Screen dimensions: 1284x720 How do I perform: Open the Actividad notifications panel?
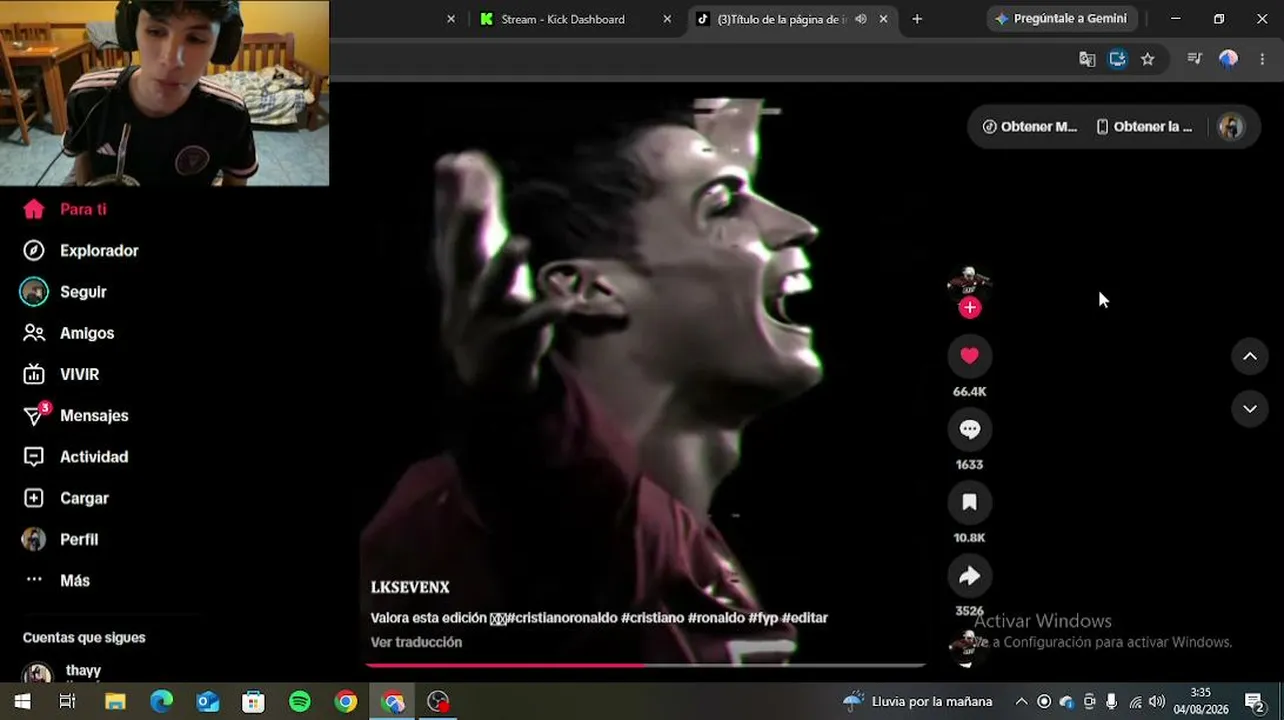point(76,457)
